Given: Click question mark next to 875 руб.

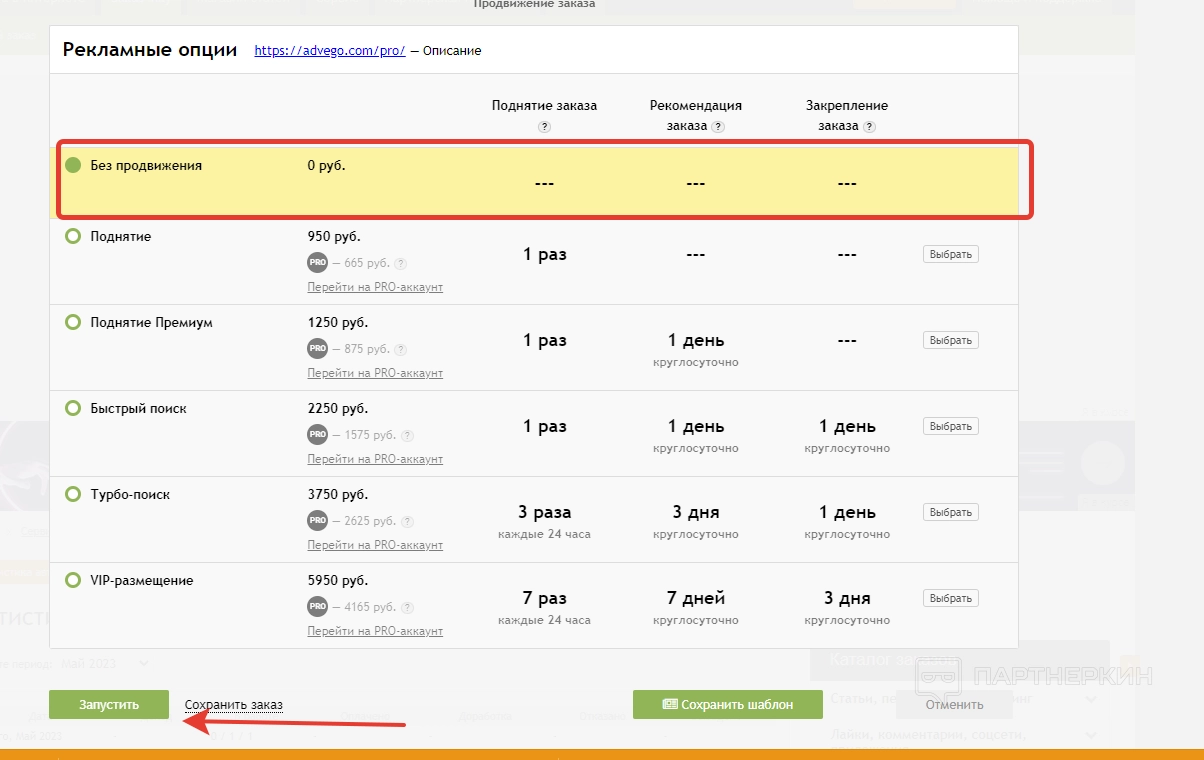Looking at the screenshot, I should pos(400,350).
